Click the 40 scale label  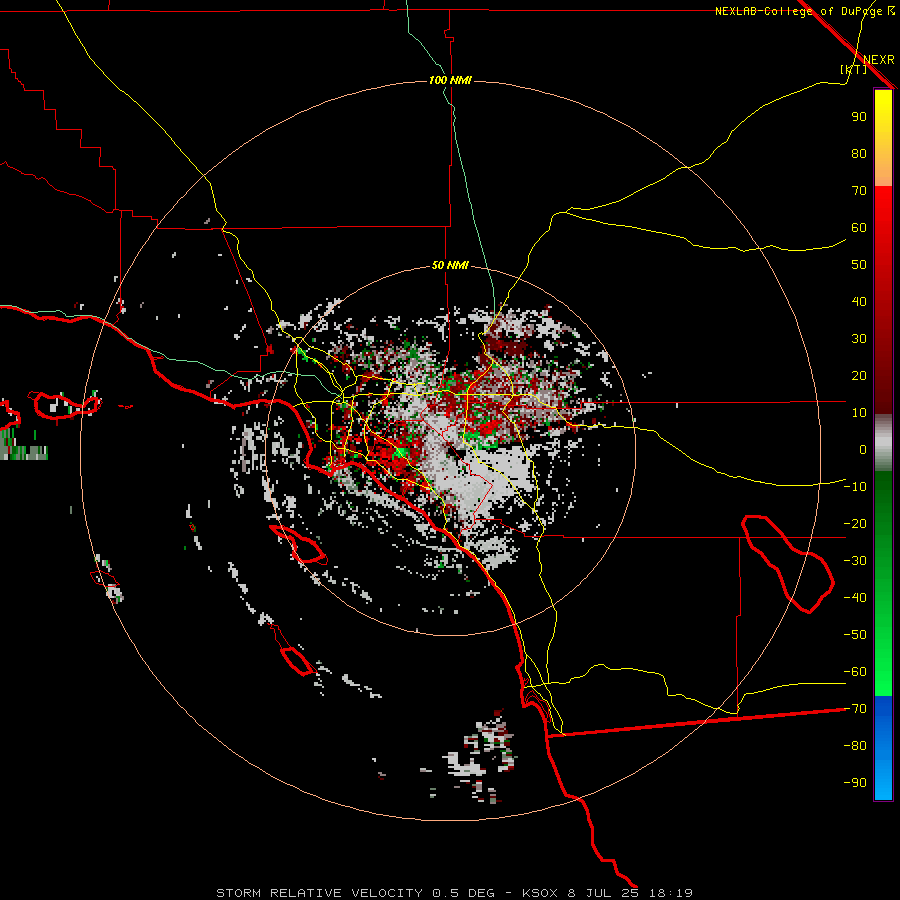859,301
